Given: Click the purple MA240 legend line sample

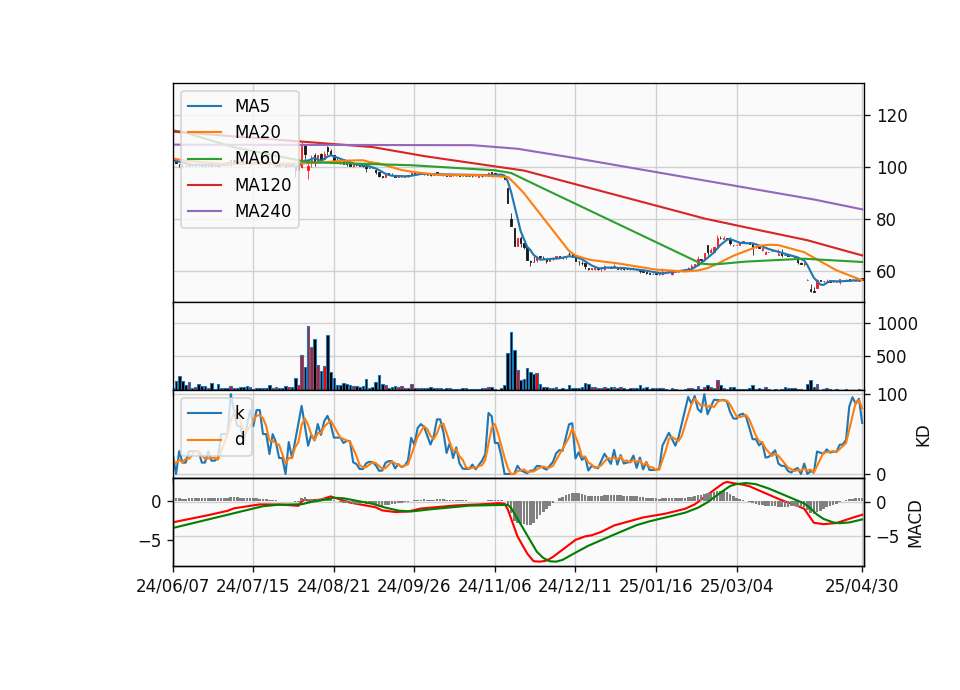Looking at the screenshot, I should pos(204,211).
